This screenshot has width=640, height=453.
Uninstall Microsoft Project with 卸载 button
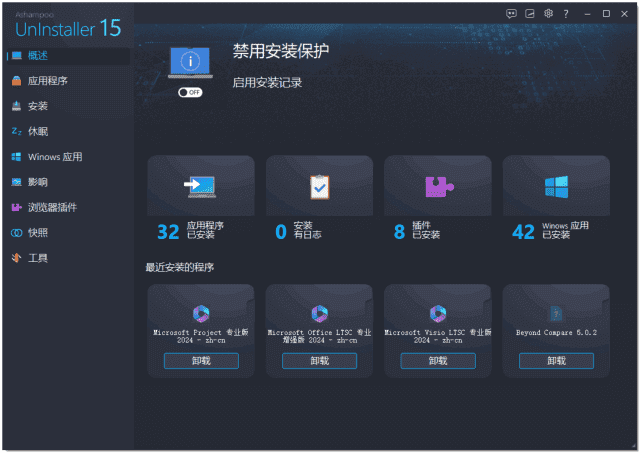[201, 361]
